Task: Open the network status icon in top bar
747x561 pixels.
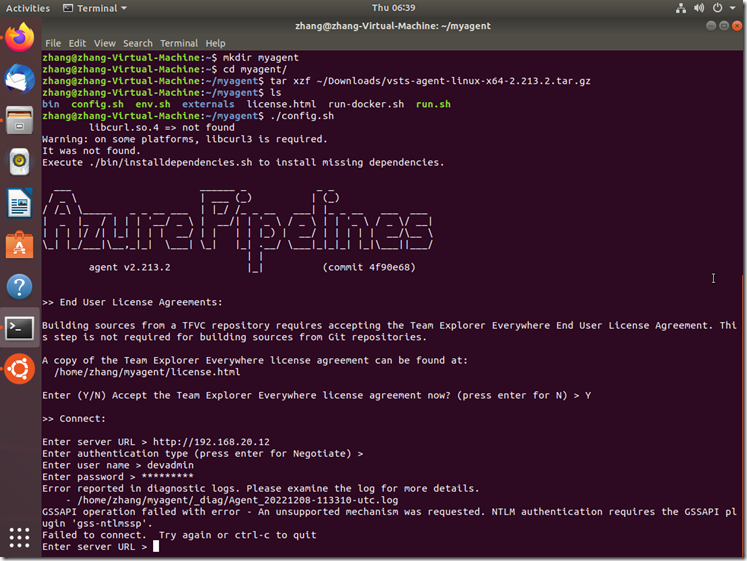Action: pyautogui.click(x=681, y=8)
